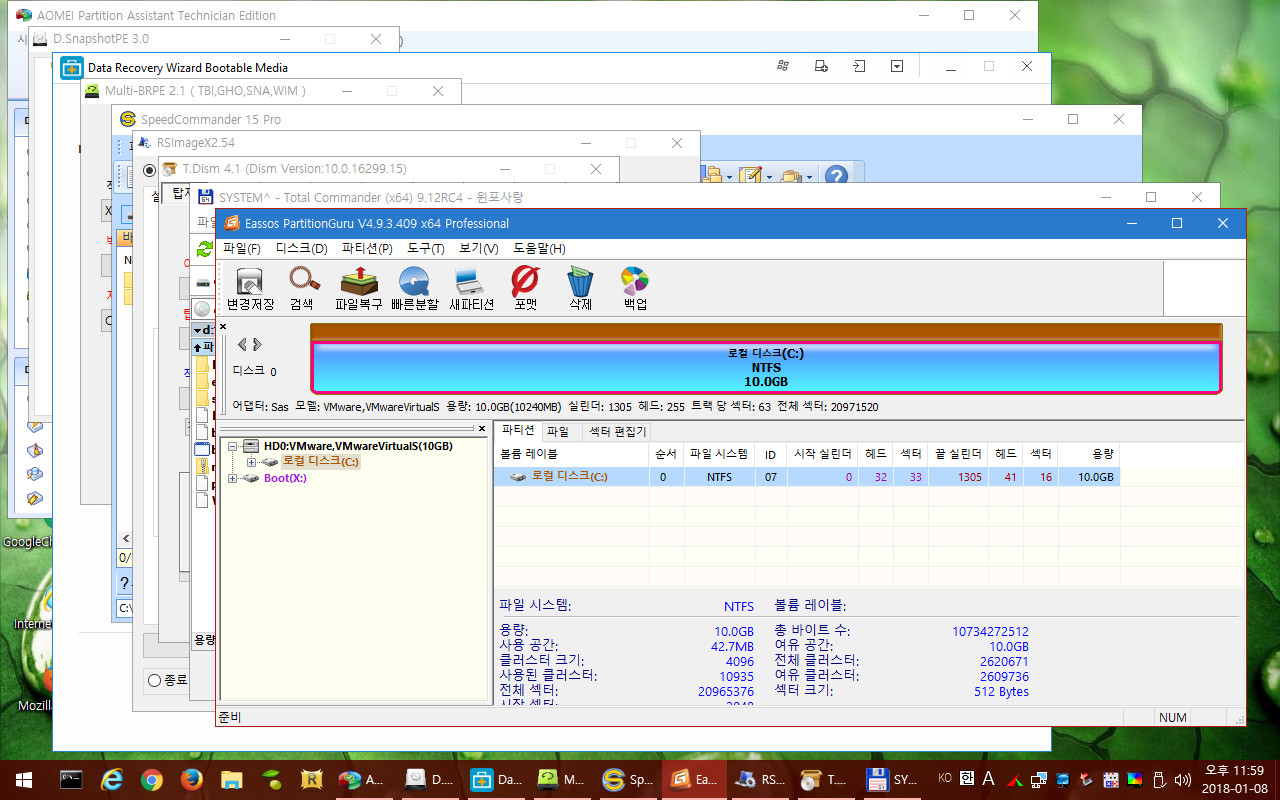
Task: Switch to the 파티션 tab
Action: pos(517,431)
